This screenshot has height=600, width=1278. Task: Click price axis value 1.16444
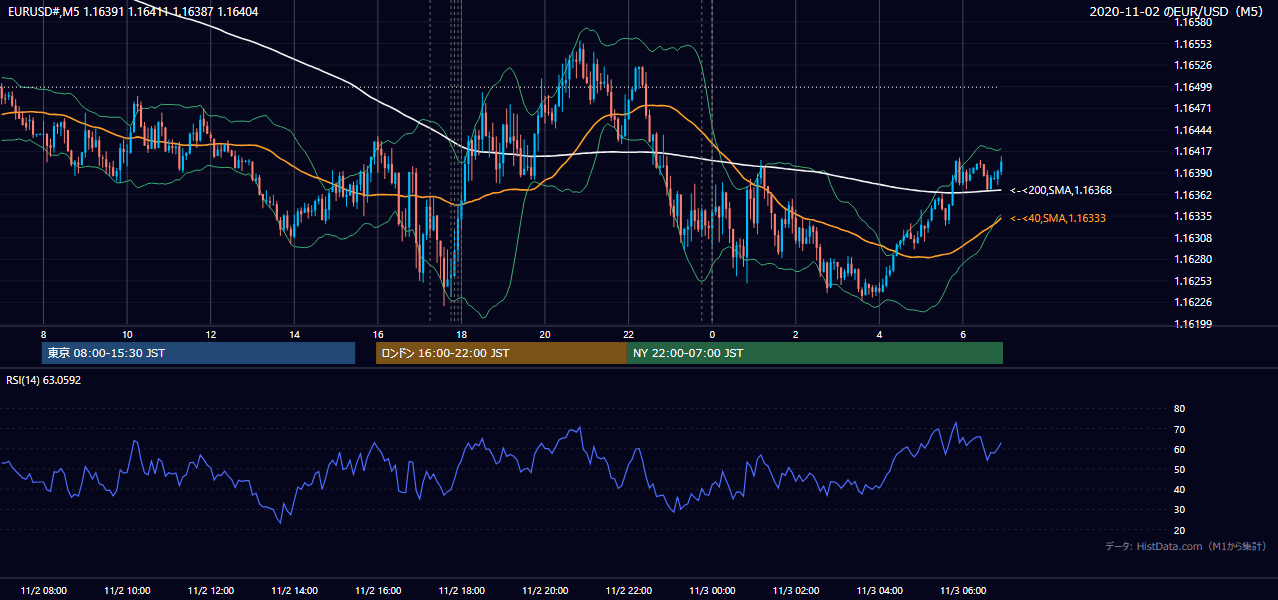(1193, 130)
